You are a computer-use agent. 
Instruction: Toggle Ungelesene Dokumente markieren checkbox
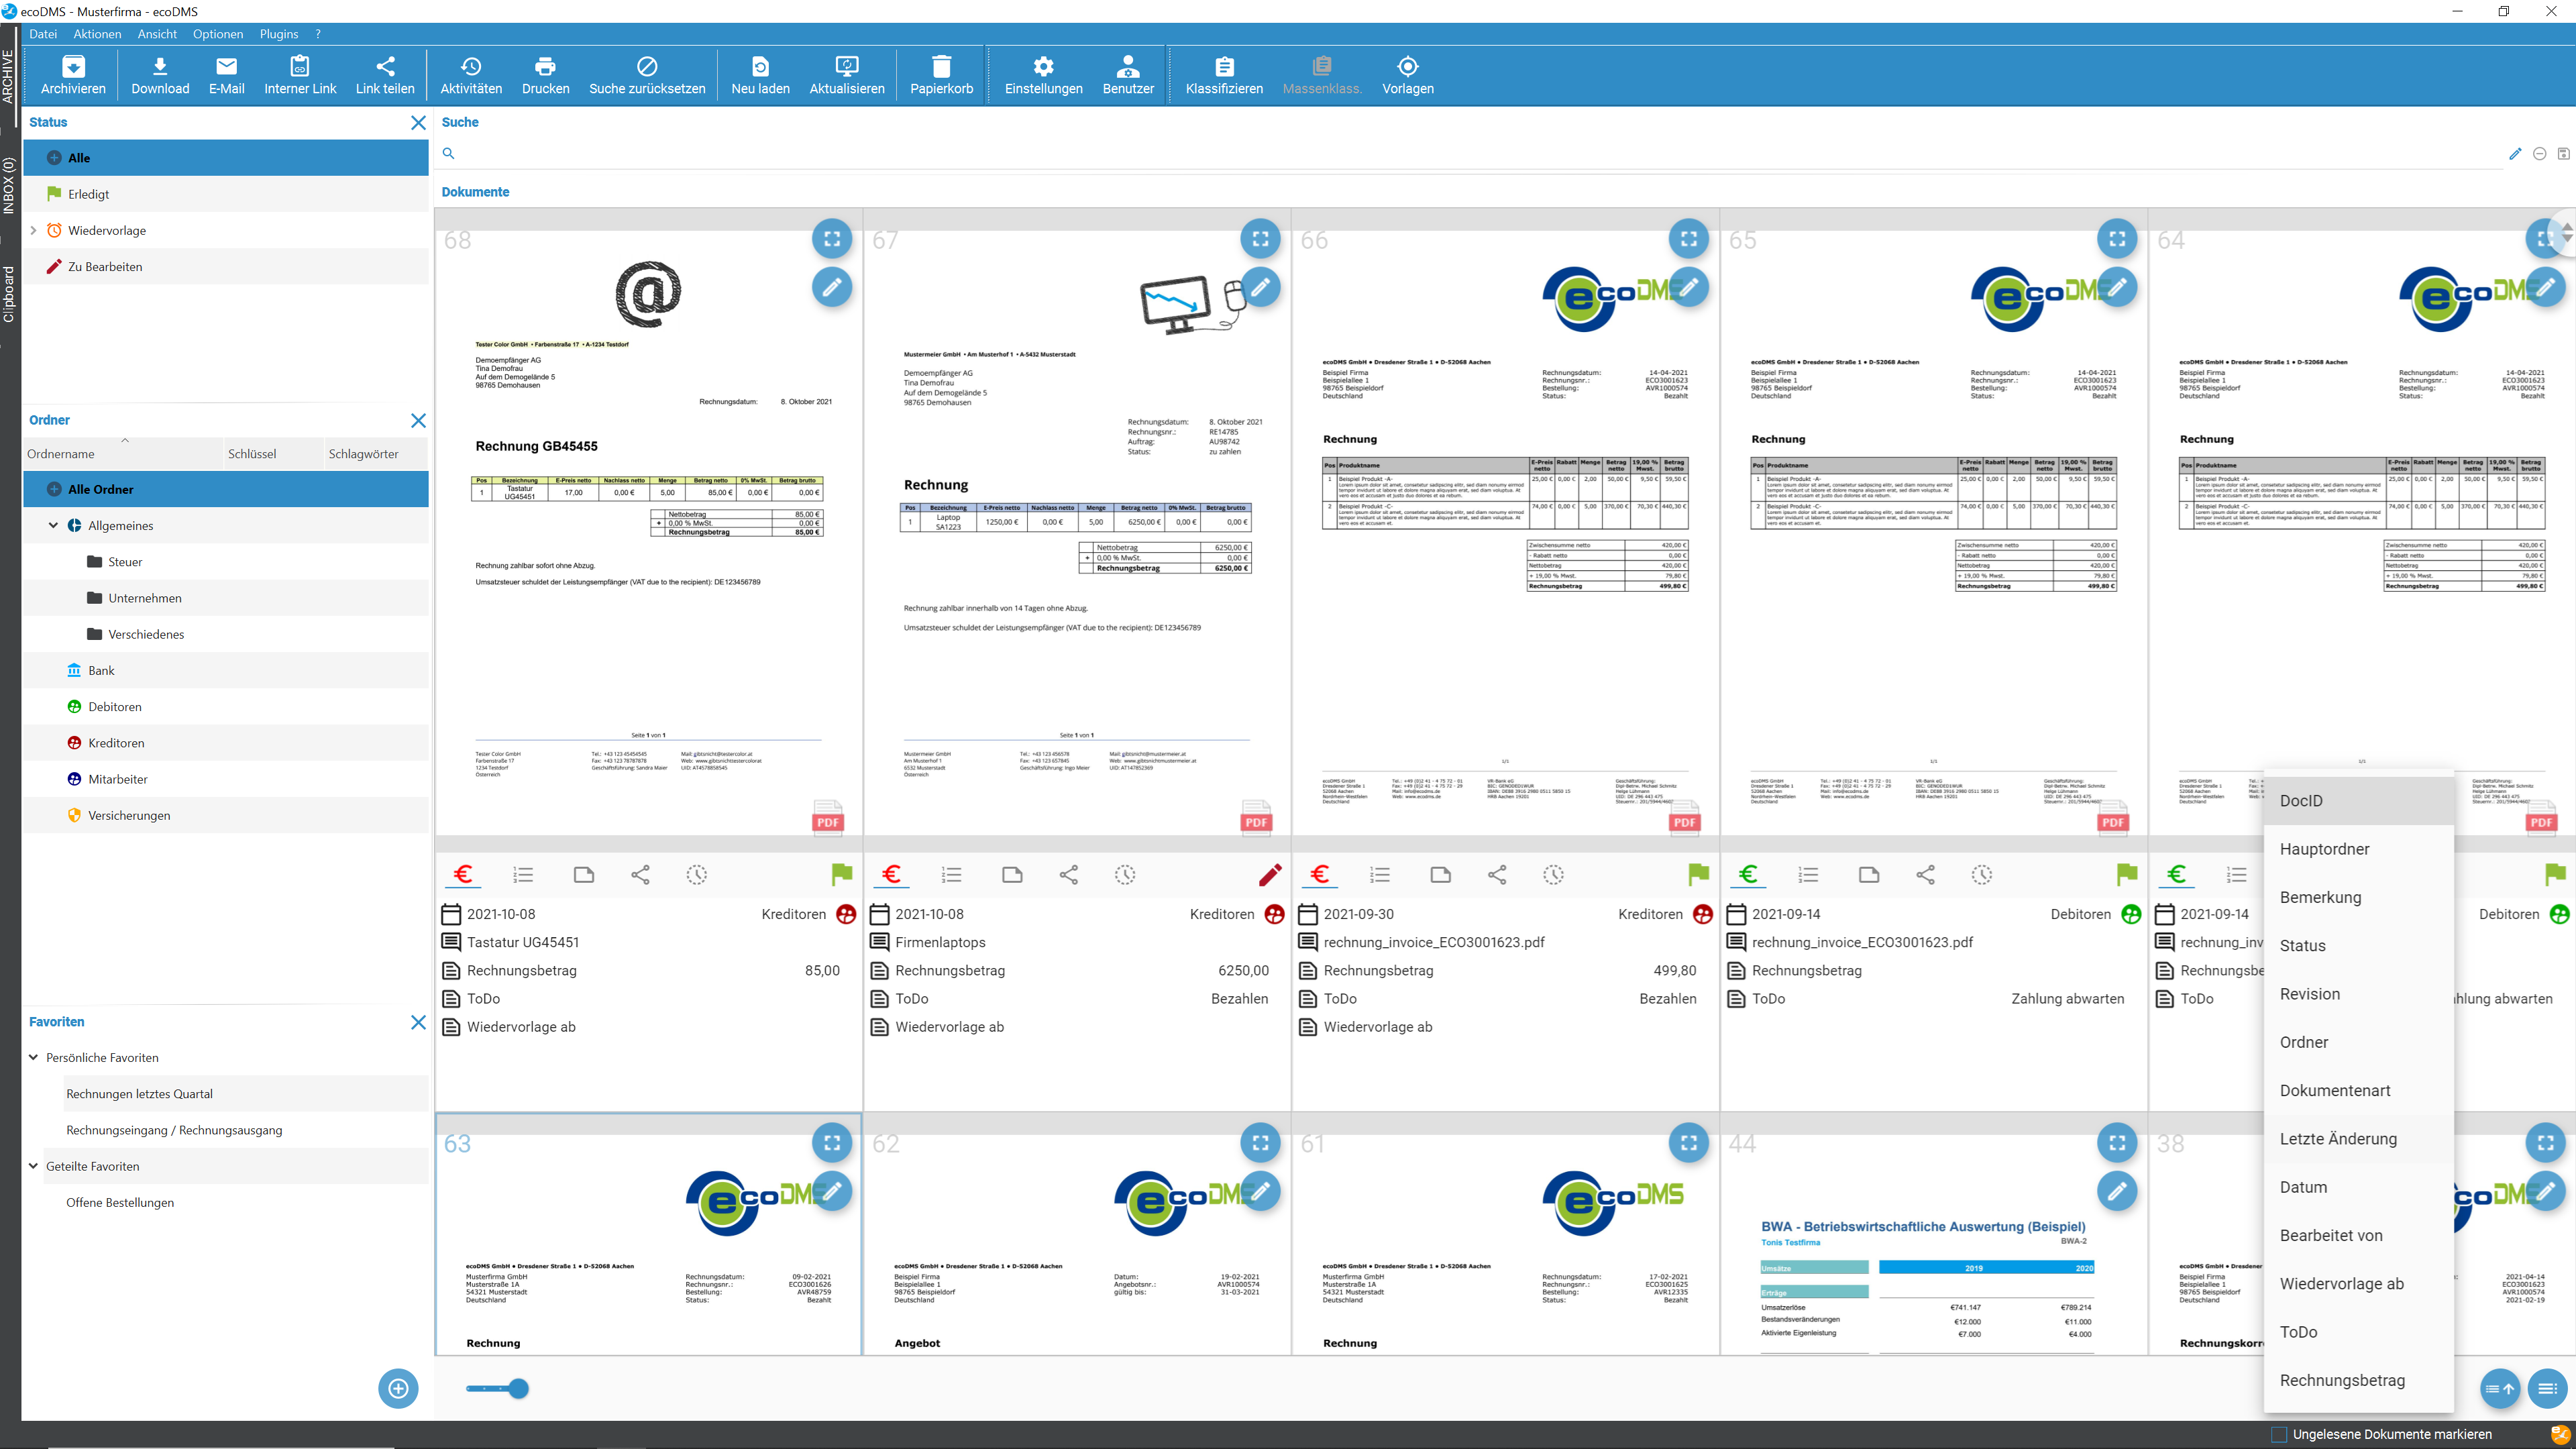tap(2279, 1434)
